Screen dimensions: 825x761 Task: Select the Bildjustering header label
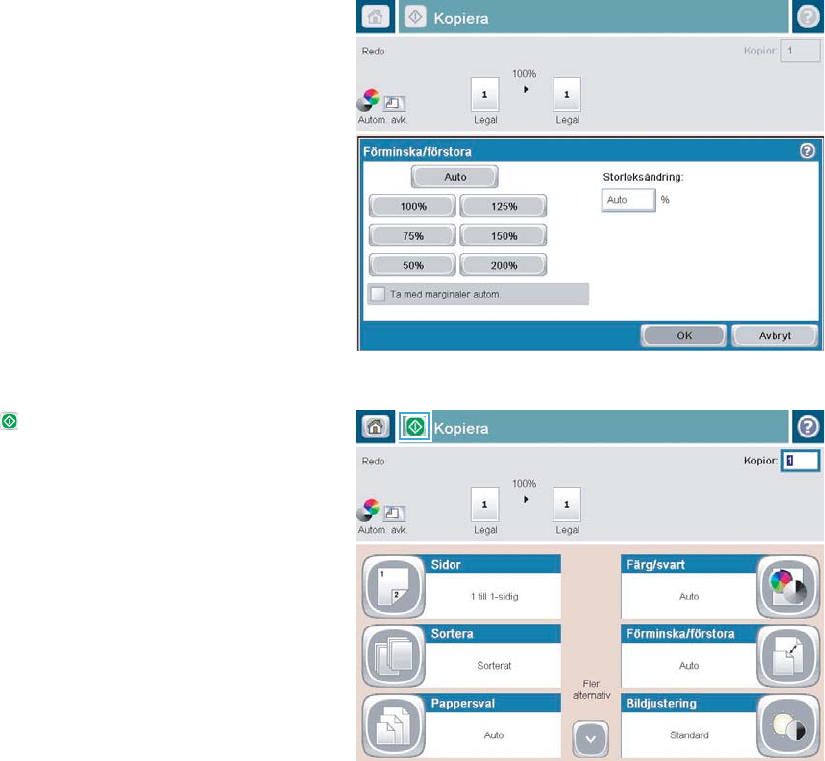(x=661, y=704)
